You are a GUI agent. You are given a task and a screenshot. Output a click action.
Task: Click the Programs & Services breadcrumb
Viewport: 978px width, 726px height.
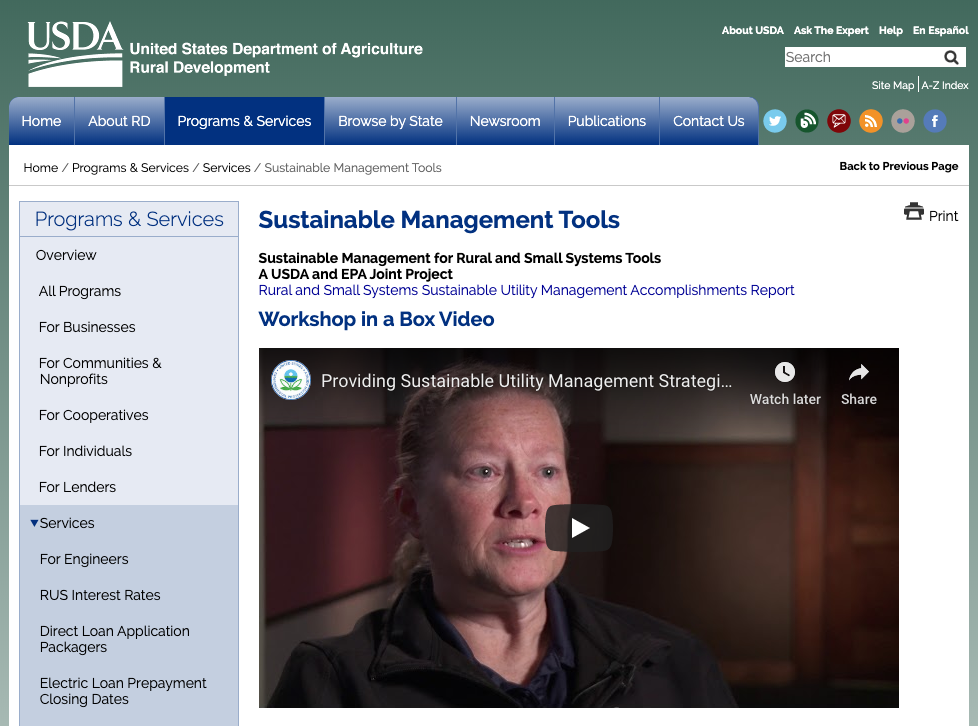pyautogui.click(x=130, y=168)
